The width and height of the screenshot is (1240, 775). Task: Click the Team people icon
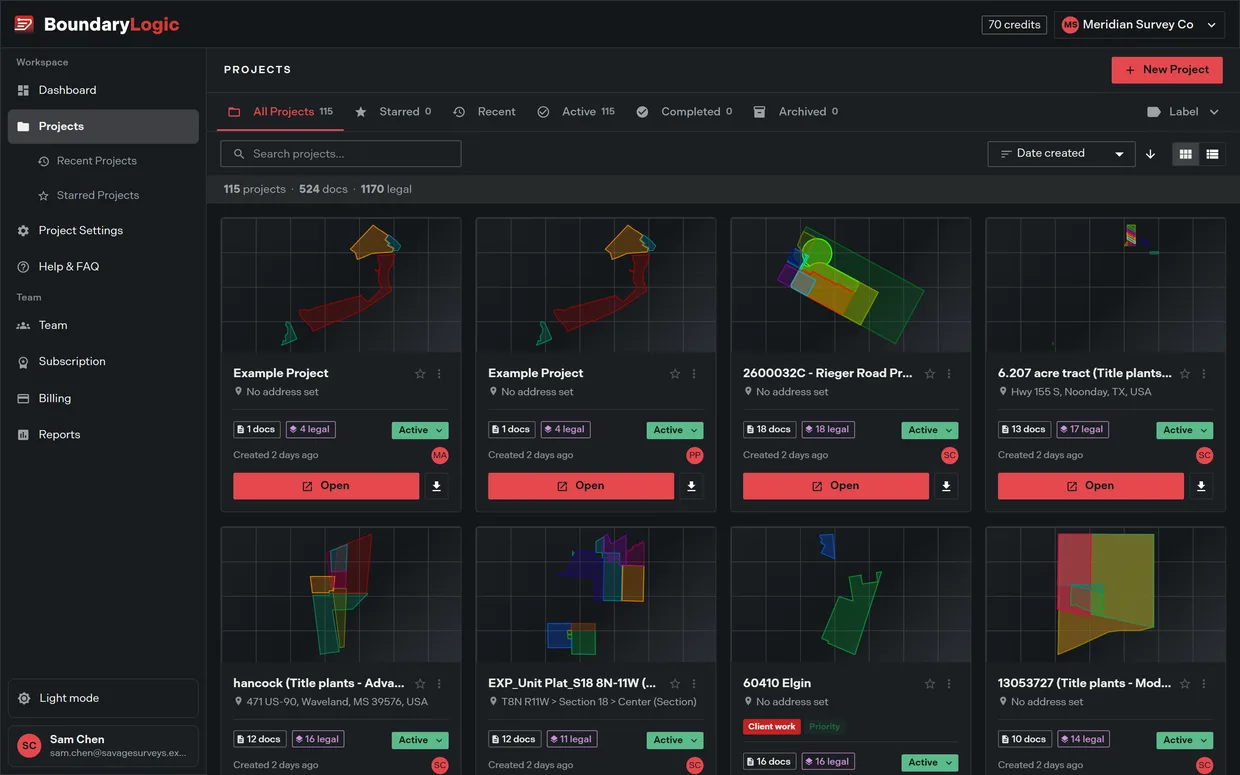click(23, 326)
